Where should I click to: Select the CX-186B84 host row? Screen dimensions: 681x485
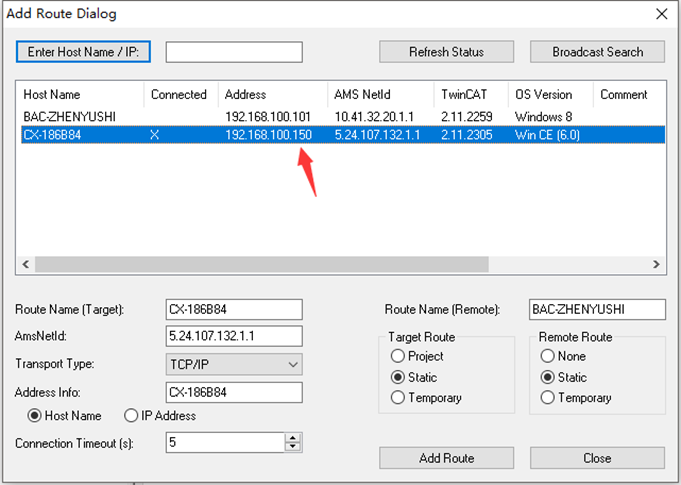(343, 135)
